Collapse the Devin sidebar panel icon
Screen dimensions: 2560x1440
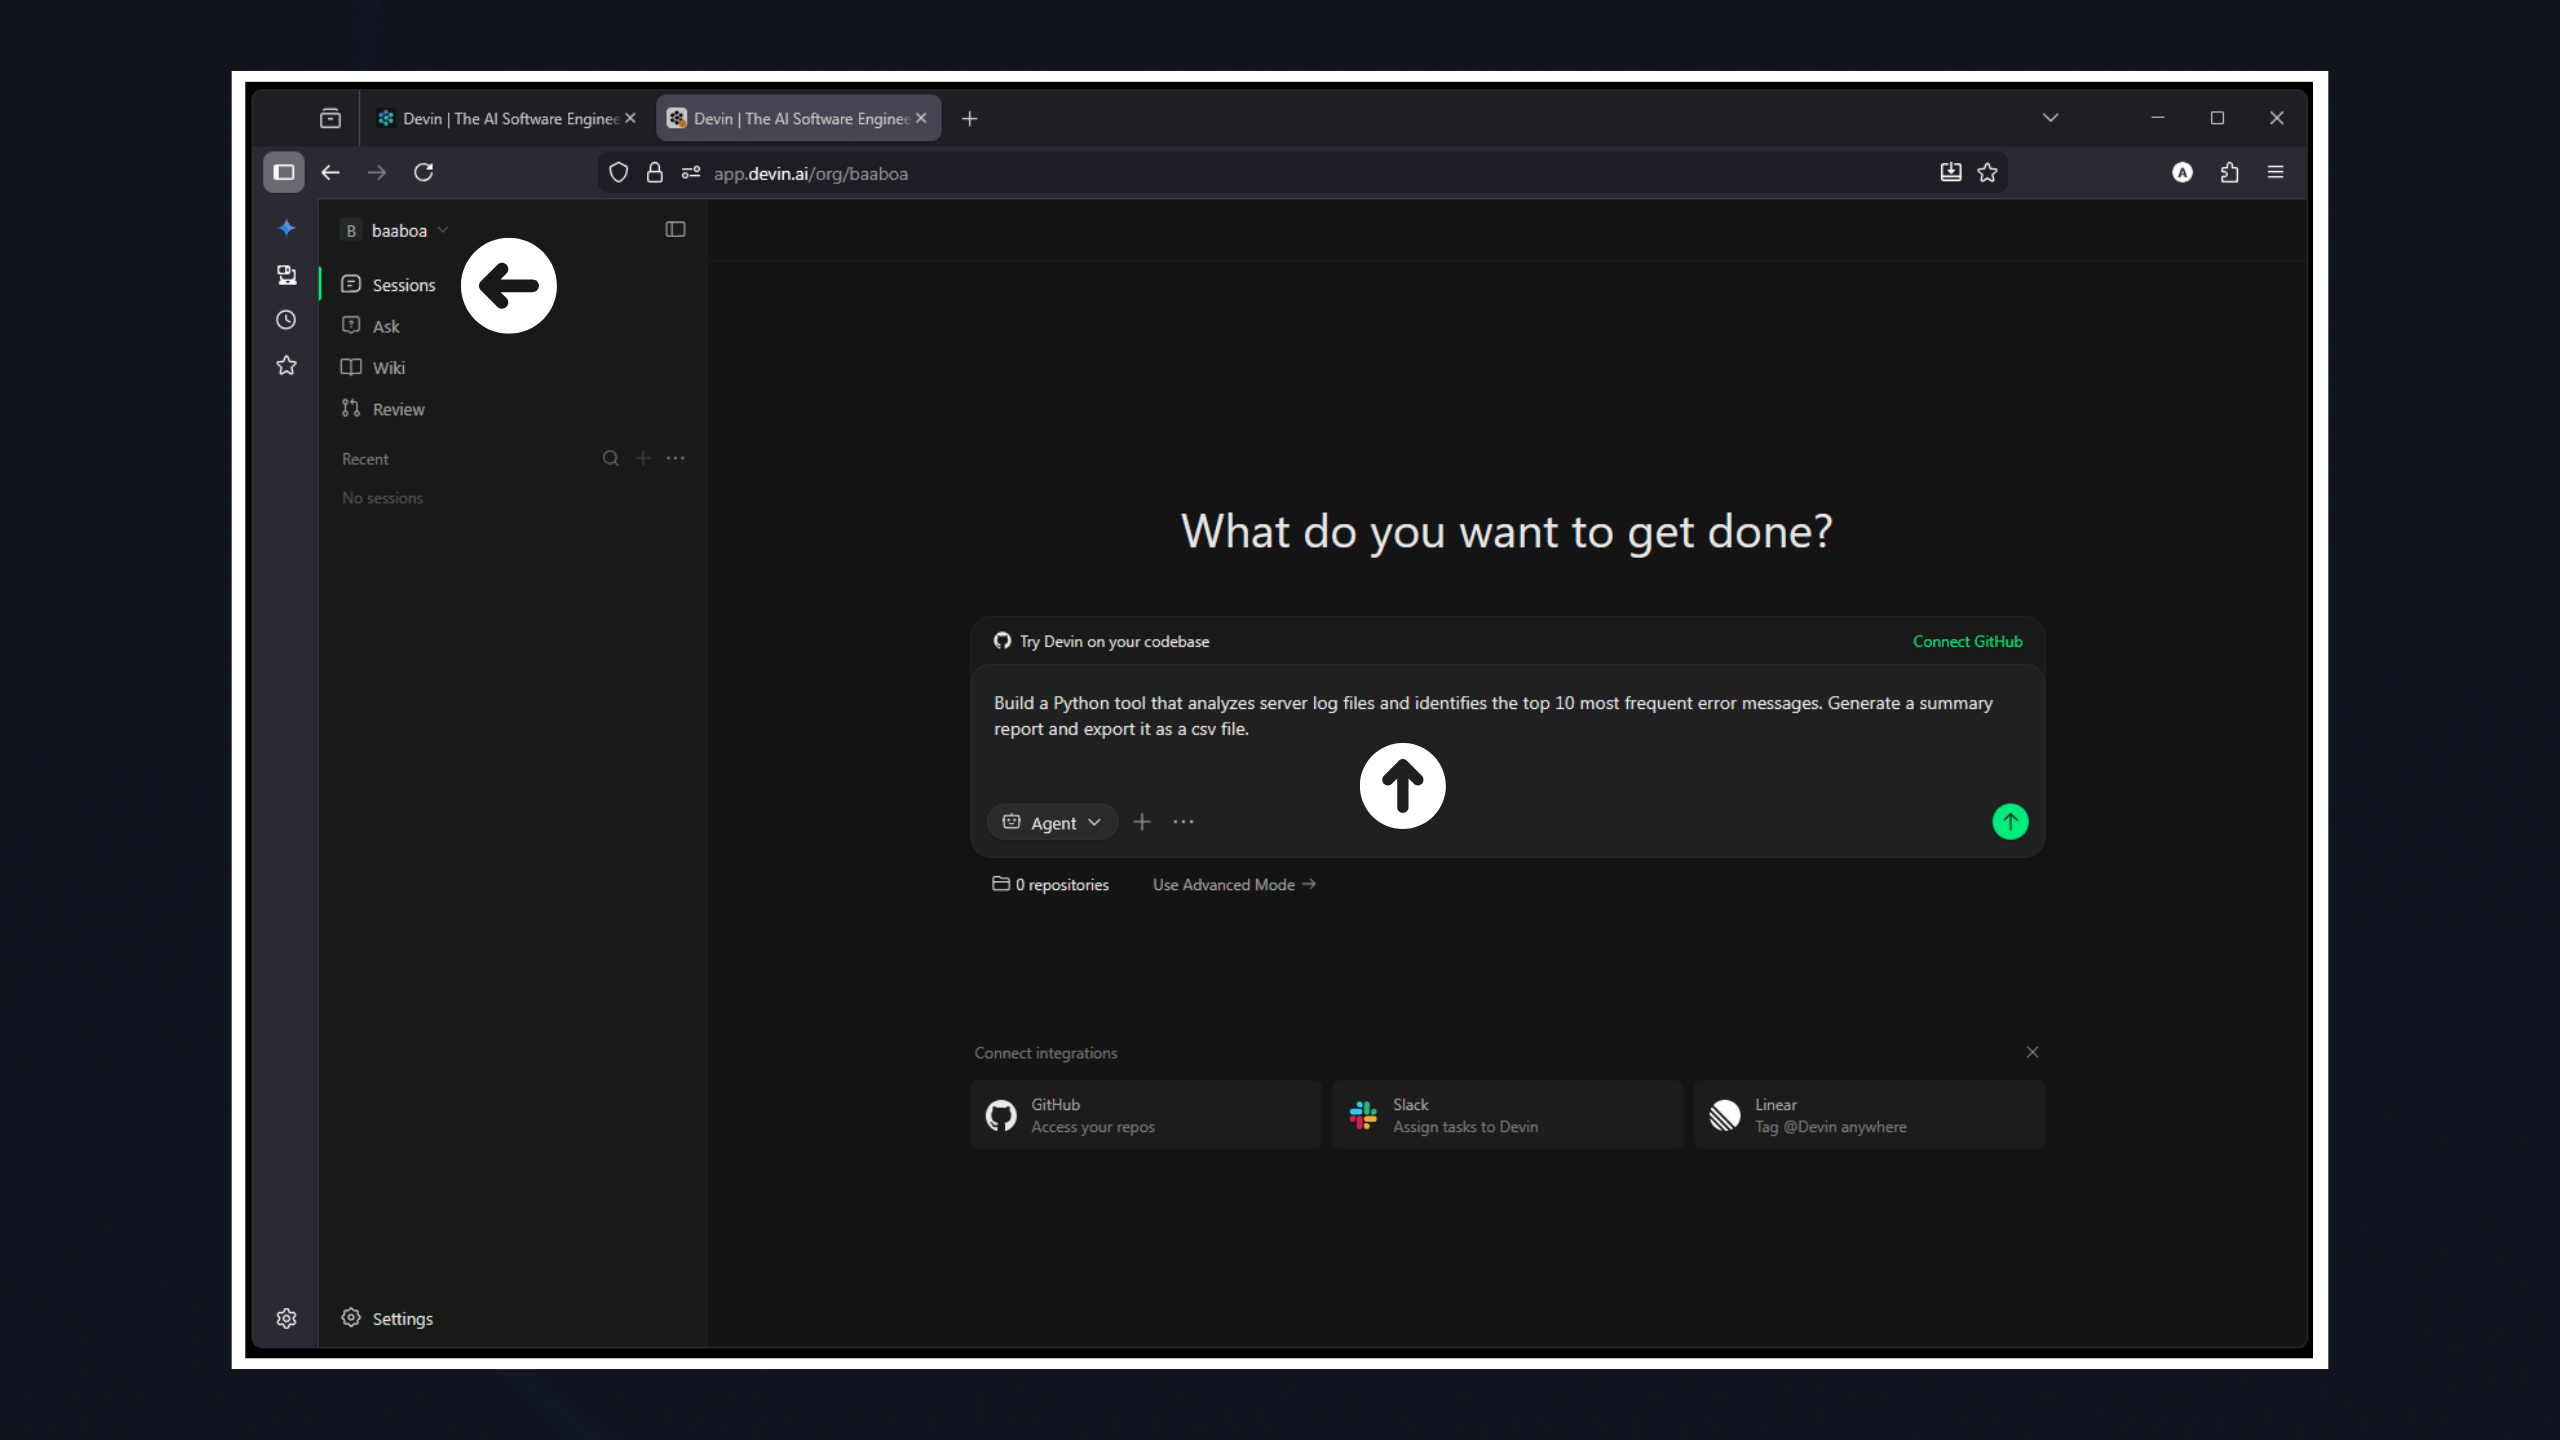pyautogui.click(x=675, y=230)
